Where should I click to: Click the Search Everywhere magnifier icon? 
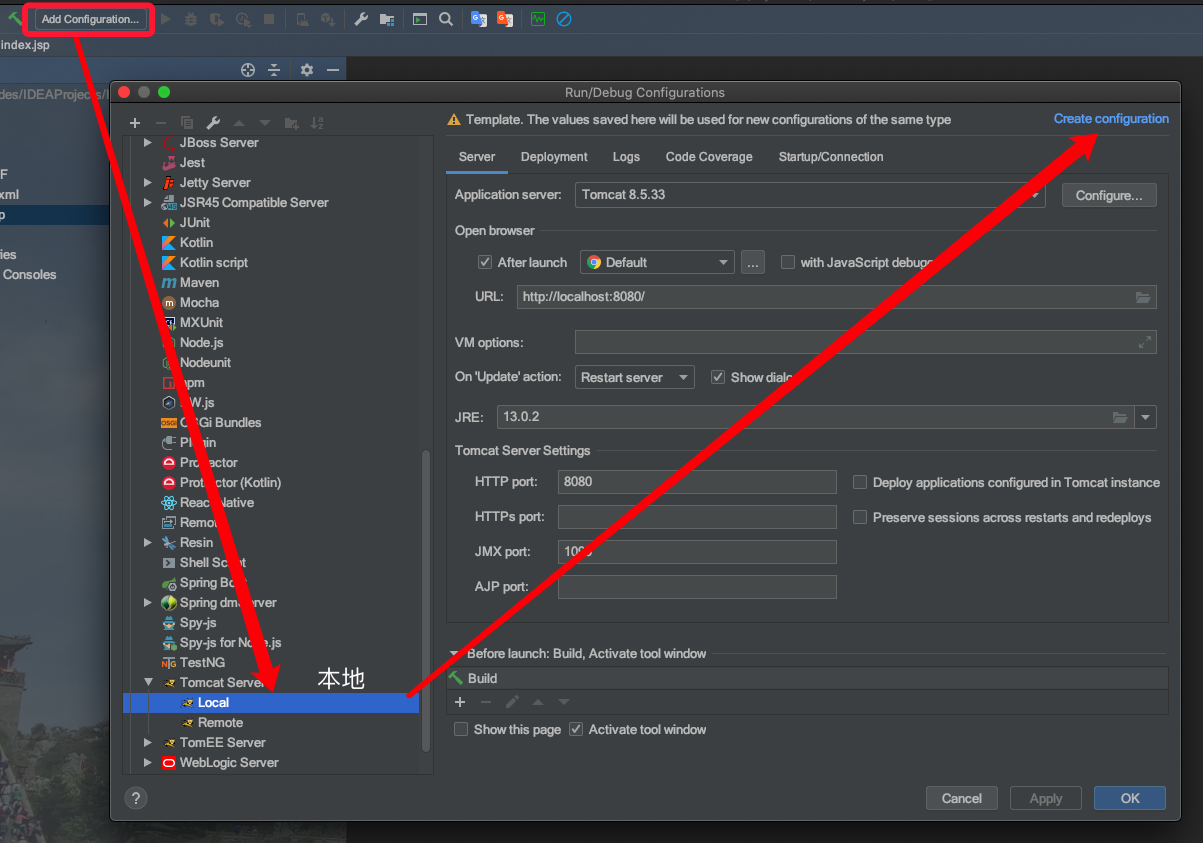(x=446, y=19)
